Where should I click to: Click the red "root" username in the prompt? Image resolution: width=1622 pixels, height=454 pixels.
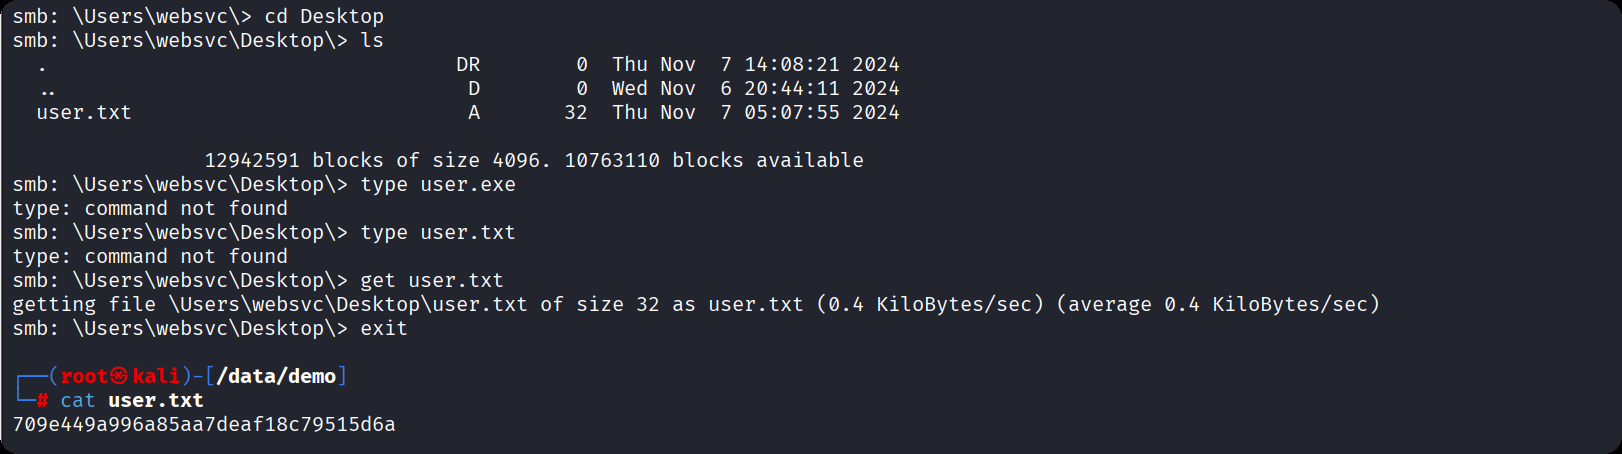point(84,376)
